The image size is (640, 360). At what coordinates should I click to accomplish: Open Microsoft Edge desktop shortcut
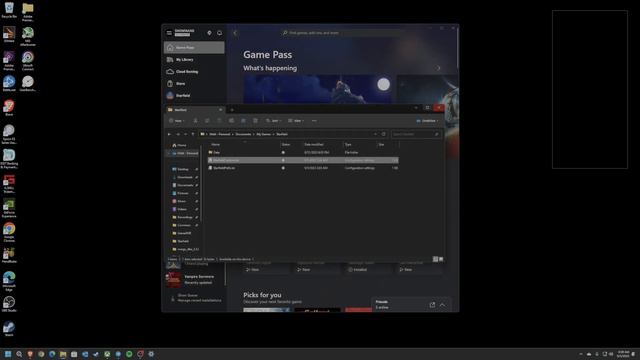click(9, 281)
